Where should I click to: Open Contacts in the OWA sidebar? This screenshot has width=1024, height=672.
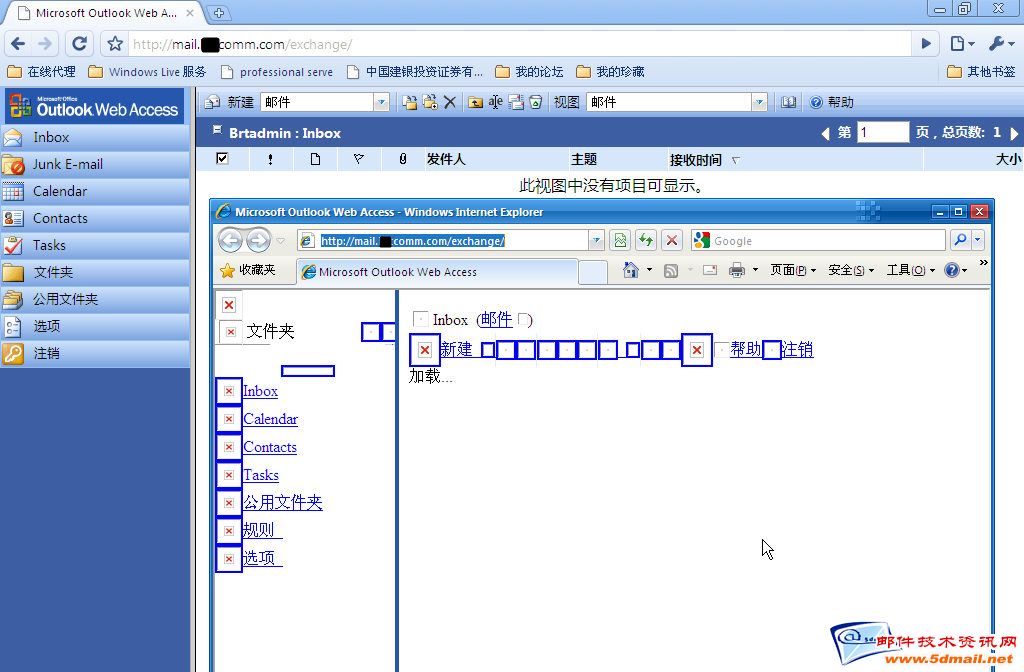coord(95,218)
